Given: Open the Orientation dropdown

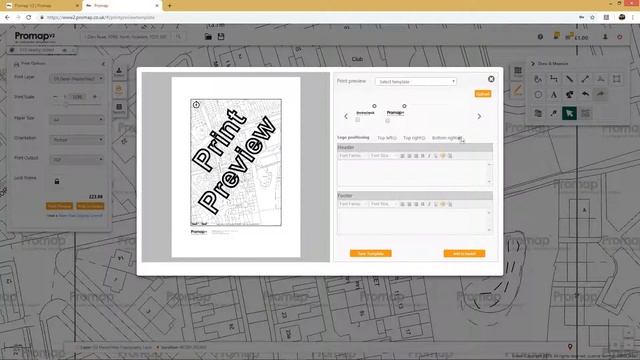Looking at the screenshot, I should (77, 140).
